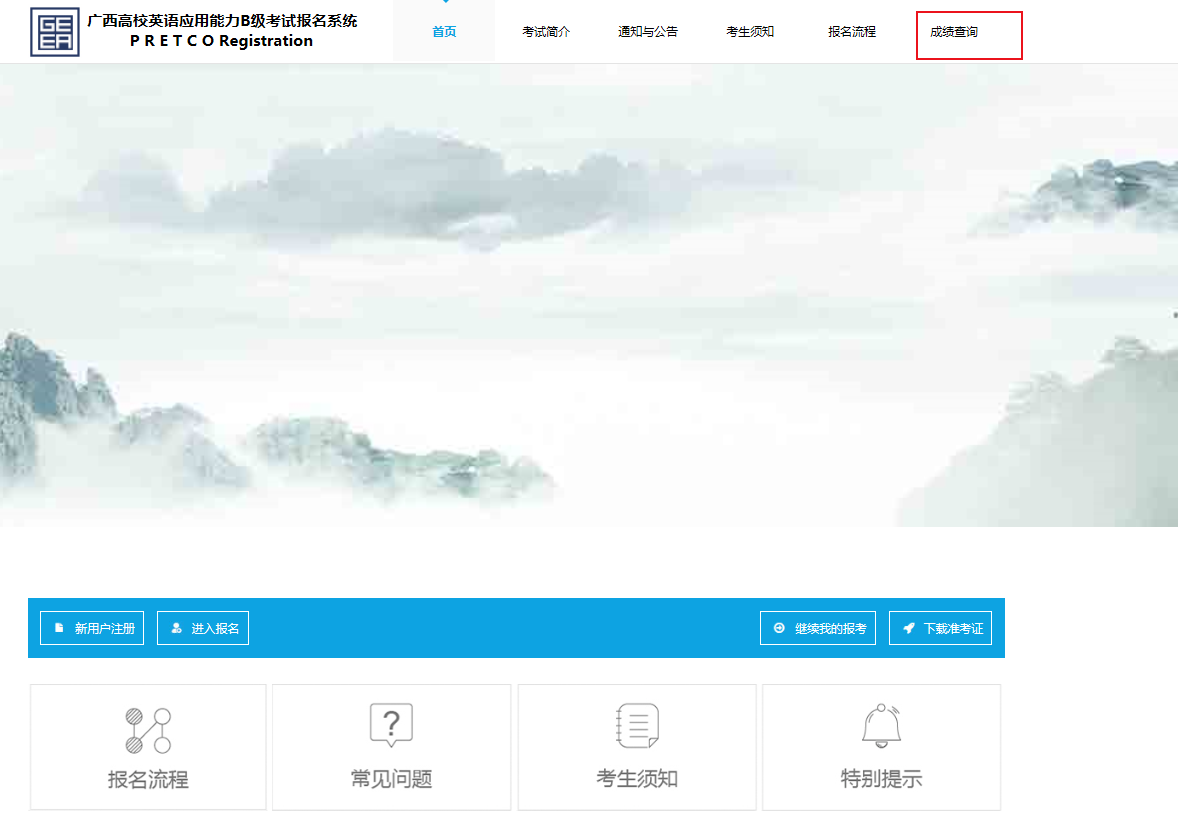Click the rocket icon on 下载准考证

click(x=908, y=628)
